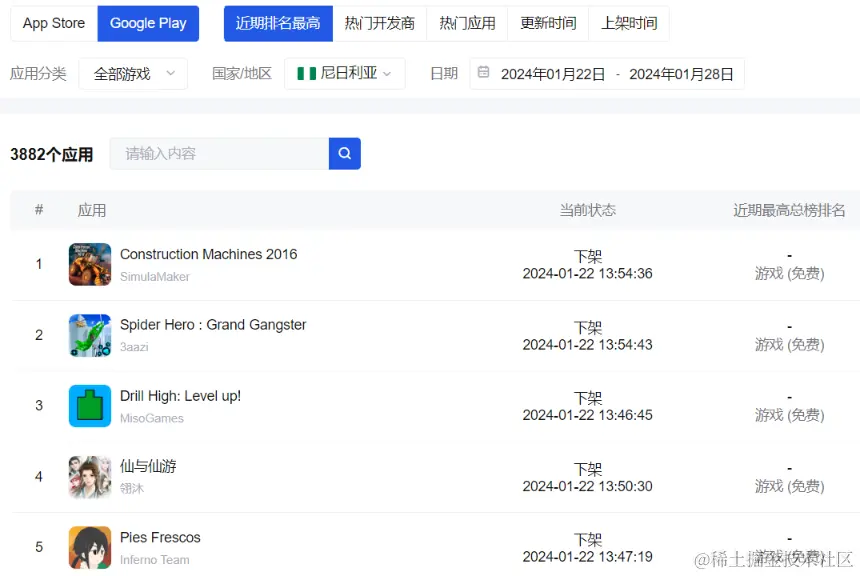860x576 pixels.
Task: Click the blue search magnifier button
Action: coord(344,154)
